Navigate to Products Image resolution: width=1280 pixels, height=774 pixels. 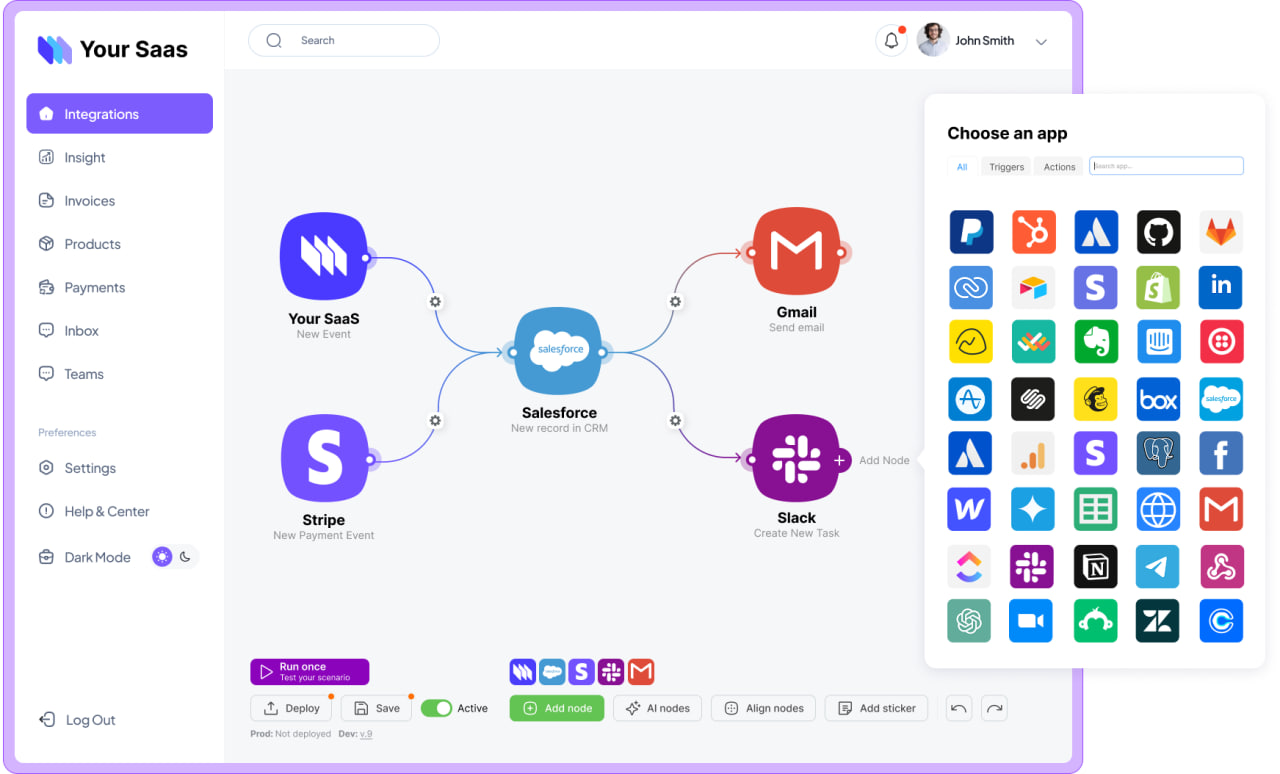[79, 244]
